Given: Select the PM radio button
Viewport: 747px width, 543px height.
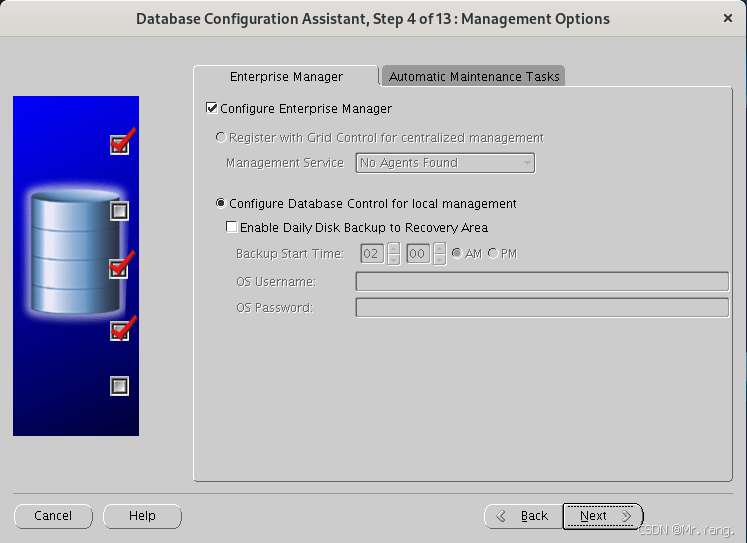Looking at the screenshot, I should tap(493, 253).
